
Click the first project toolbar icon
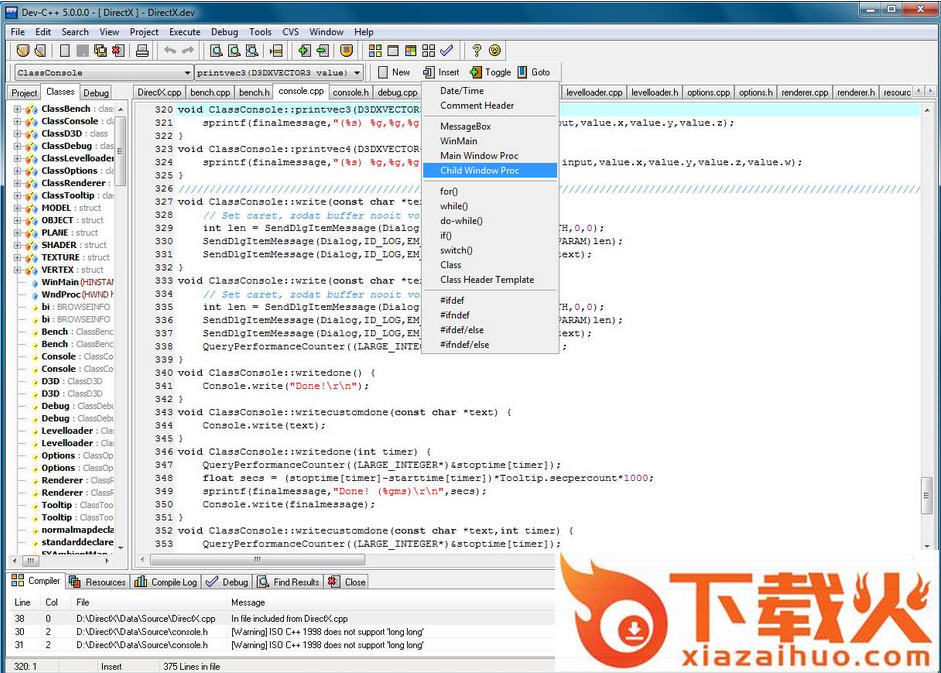tap(23, 51)
